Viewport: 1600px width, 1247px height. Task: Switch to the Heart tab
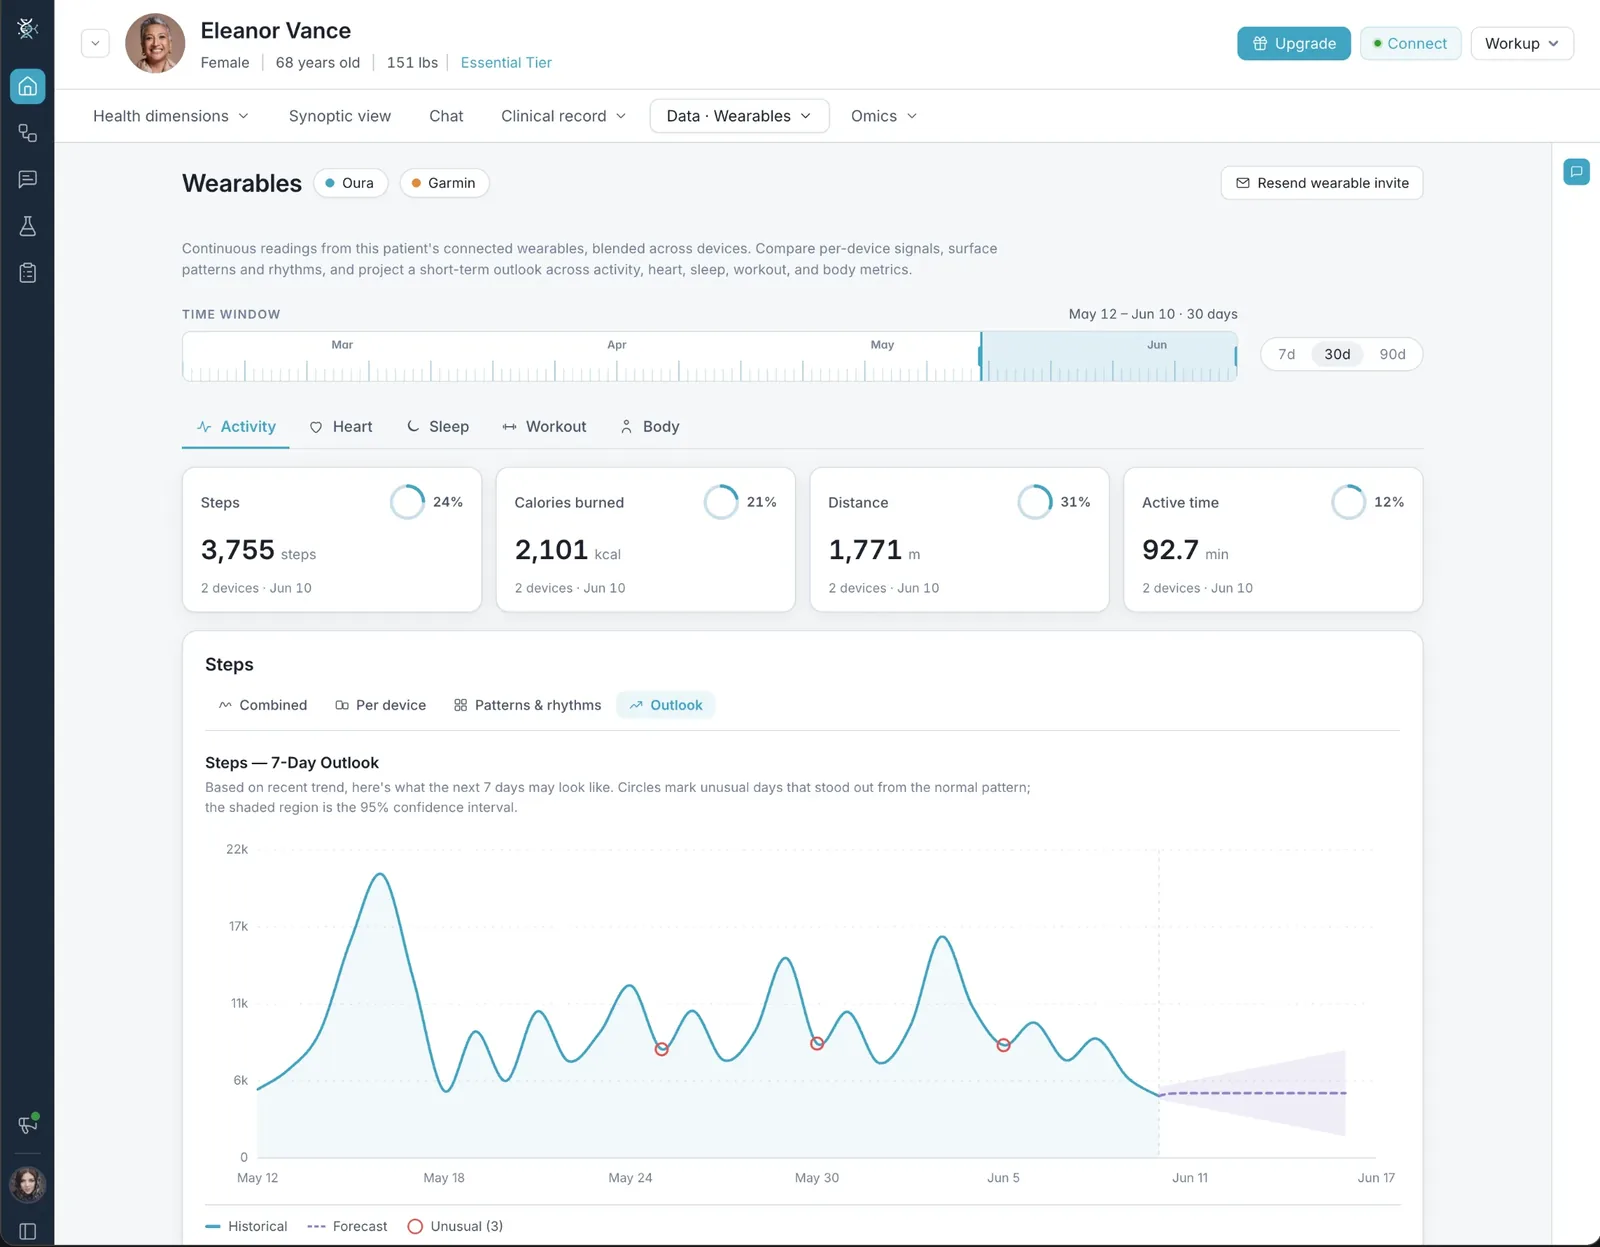[341, 427]
